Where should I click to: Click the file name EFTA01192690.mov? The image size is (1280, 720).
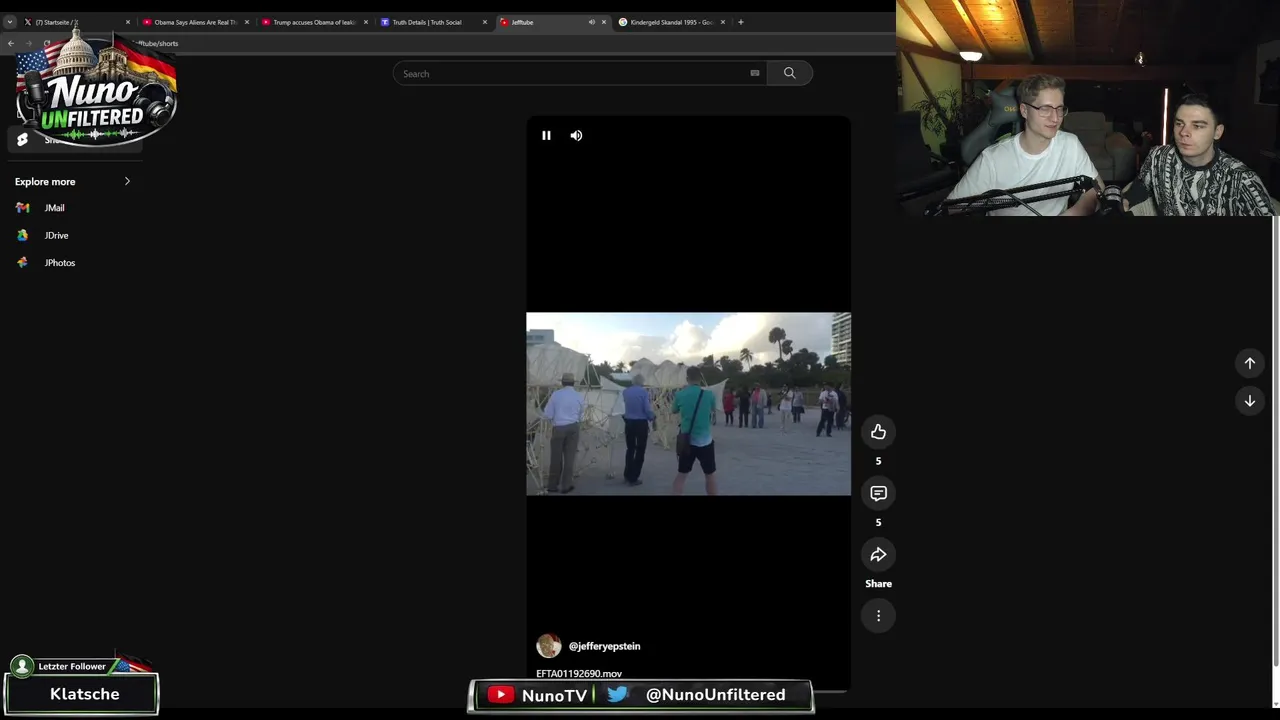click(579, 674)
